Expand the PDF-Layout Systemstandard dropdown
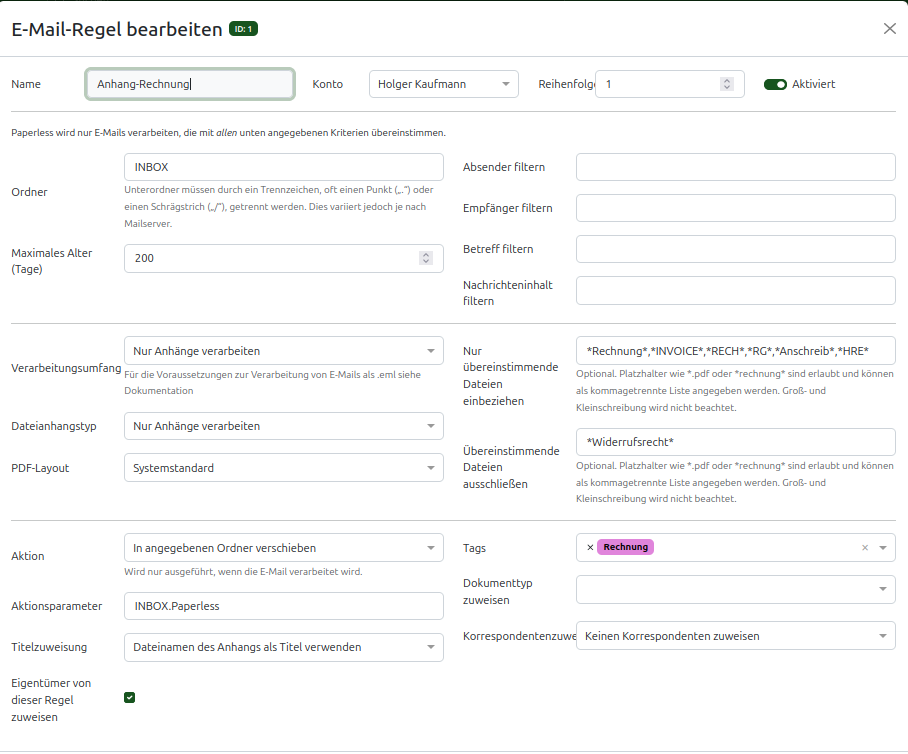This screenshot has width=908, height=754. coord(284,468)
